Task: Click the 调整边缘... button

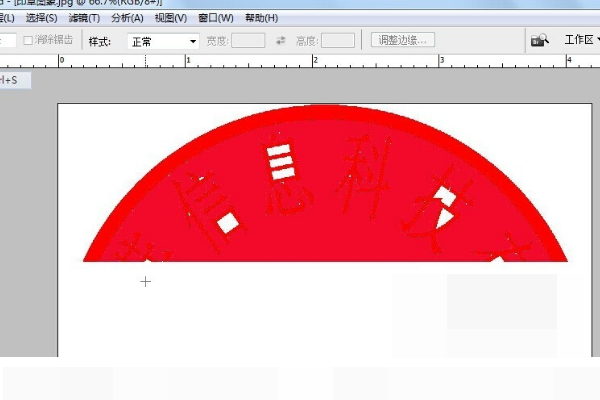Action: pos(403,40)
